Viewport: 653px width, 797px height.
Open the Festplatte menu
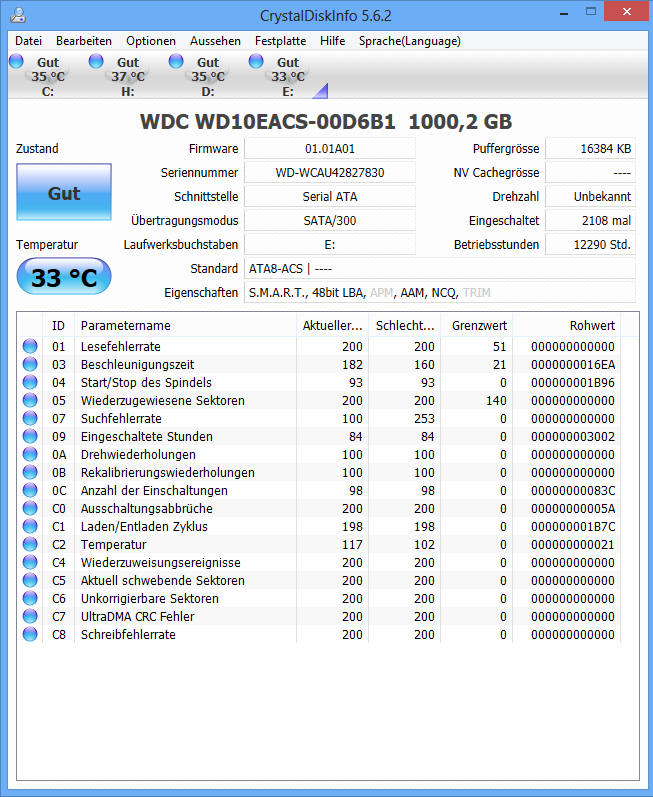pyautogui.click(x=281, y=41)
